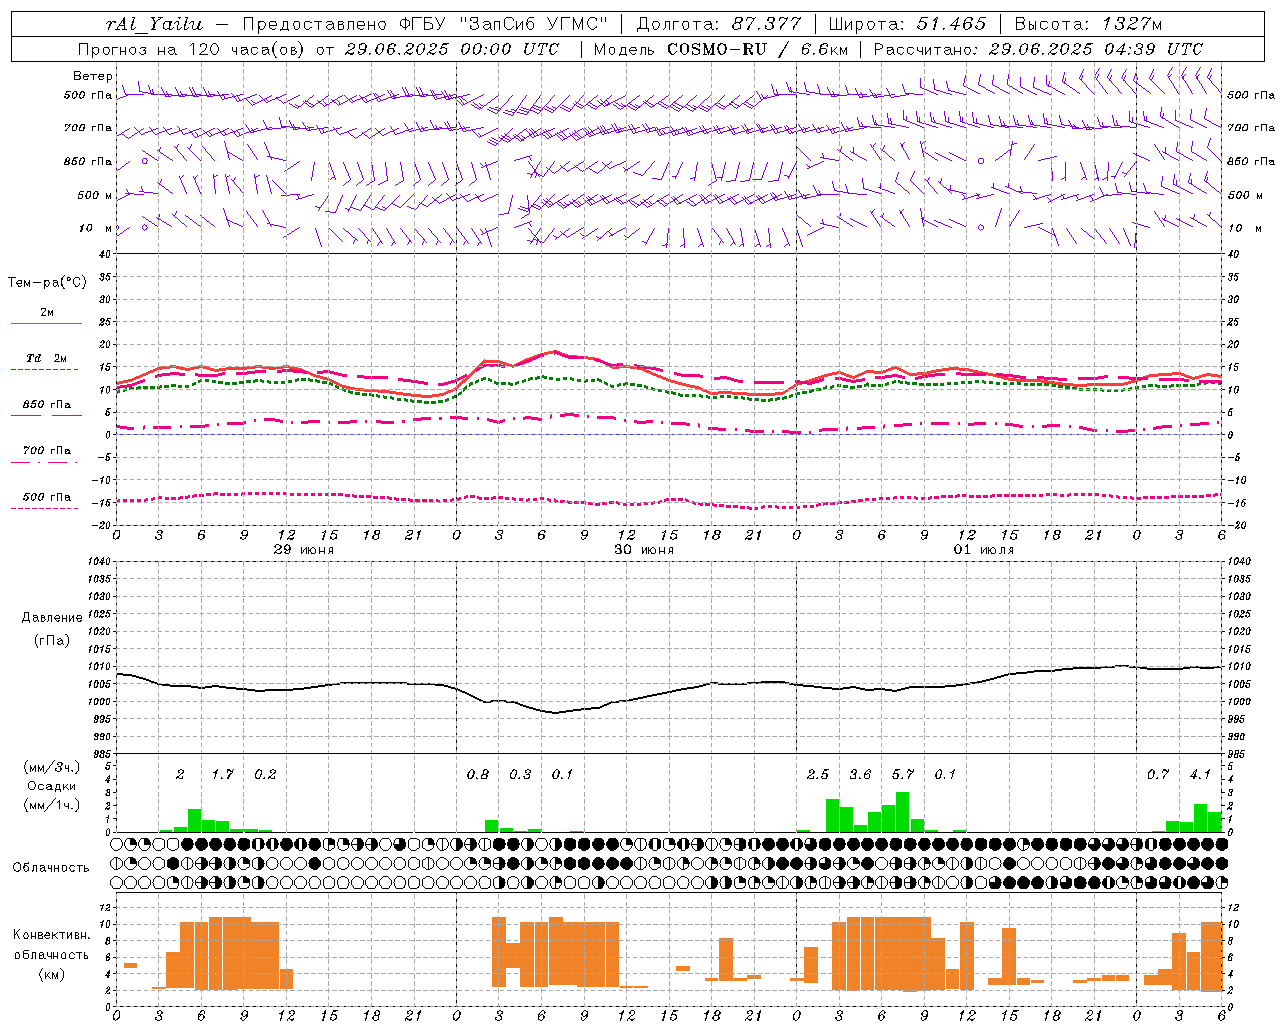Click the 01 июля date label
Viewport: 1280px width, 1024px height.
coord(984,550)
